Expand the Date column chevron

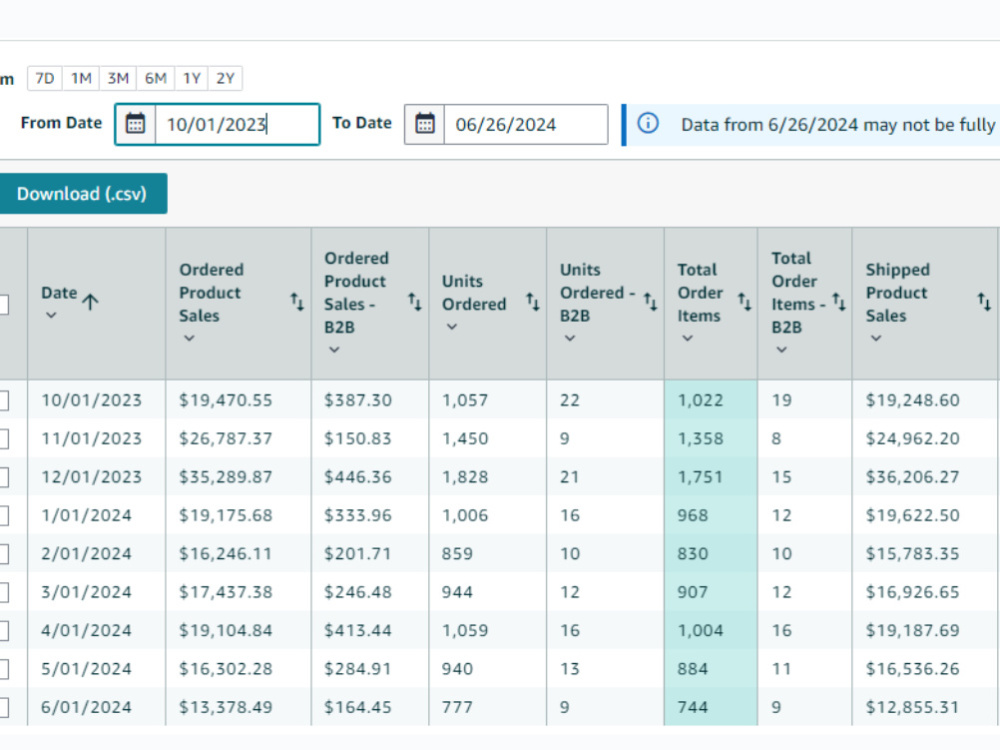(51, 315)
